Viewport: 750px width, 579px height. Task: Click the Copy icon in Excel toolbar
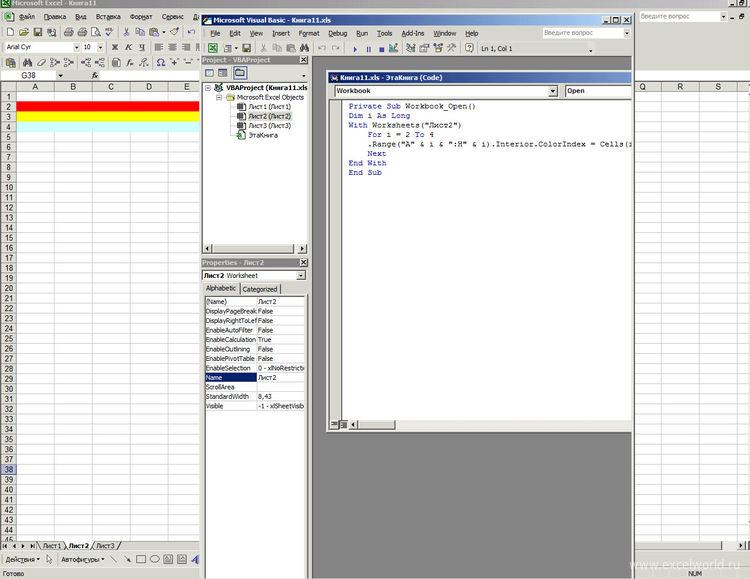point(140,32)
